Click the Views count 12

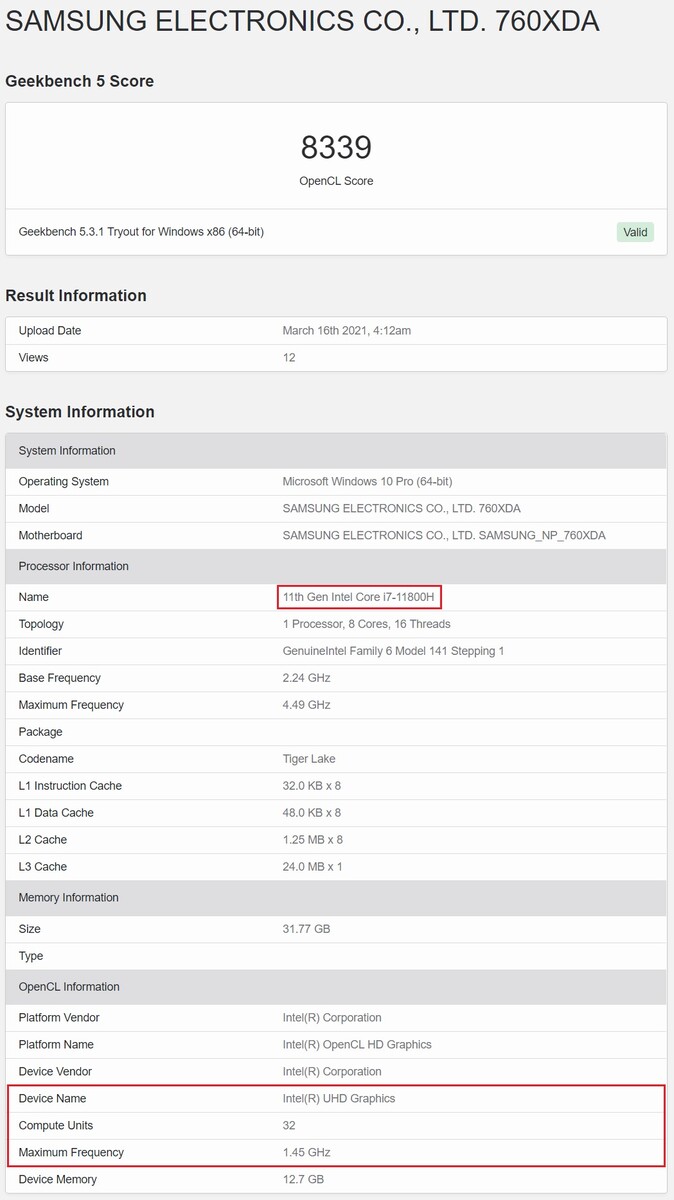pyautogui.click(x=289, y=358)
